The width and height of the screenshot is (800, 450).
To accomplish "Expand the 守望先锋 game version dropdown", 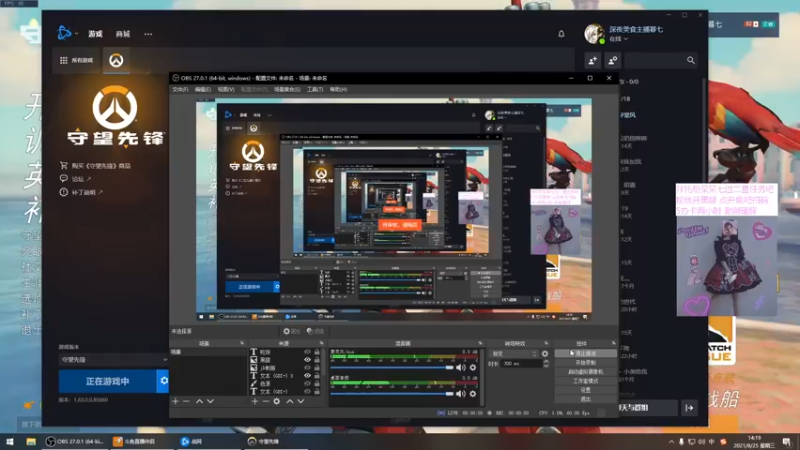I will (113, 359).
